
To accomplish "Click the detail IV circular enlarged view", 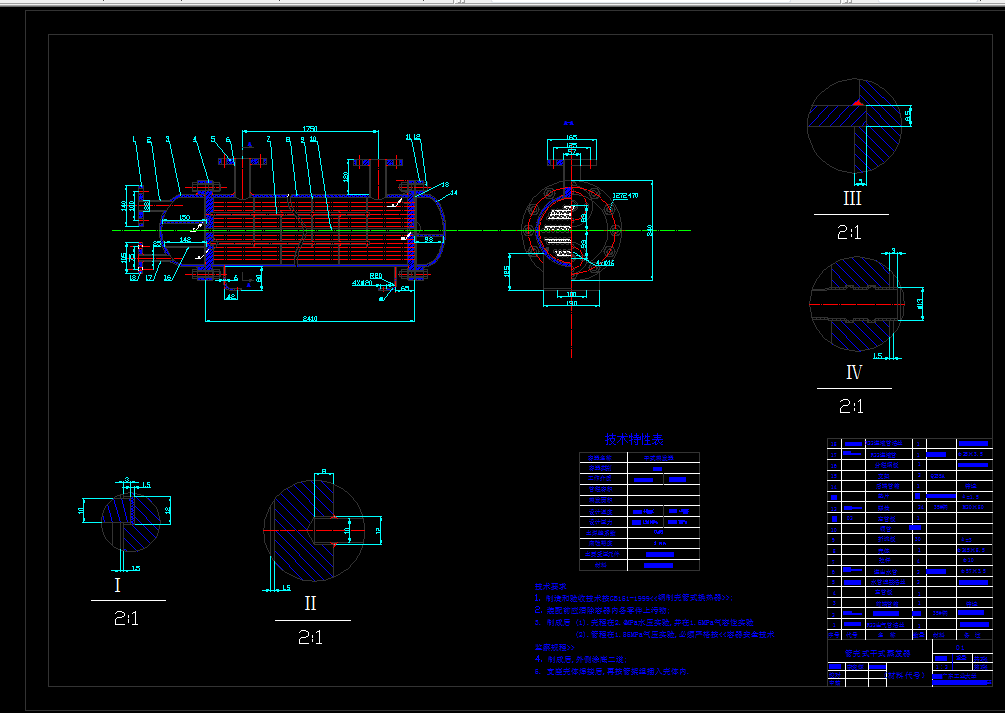I will pos(856,304).
